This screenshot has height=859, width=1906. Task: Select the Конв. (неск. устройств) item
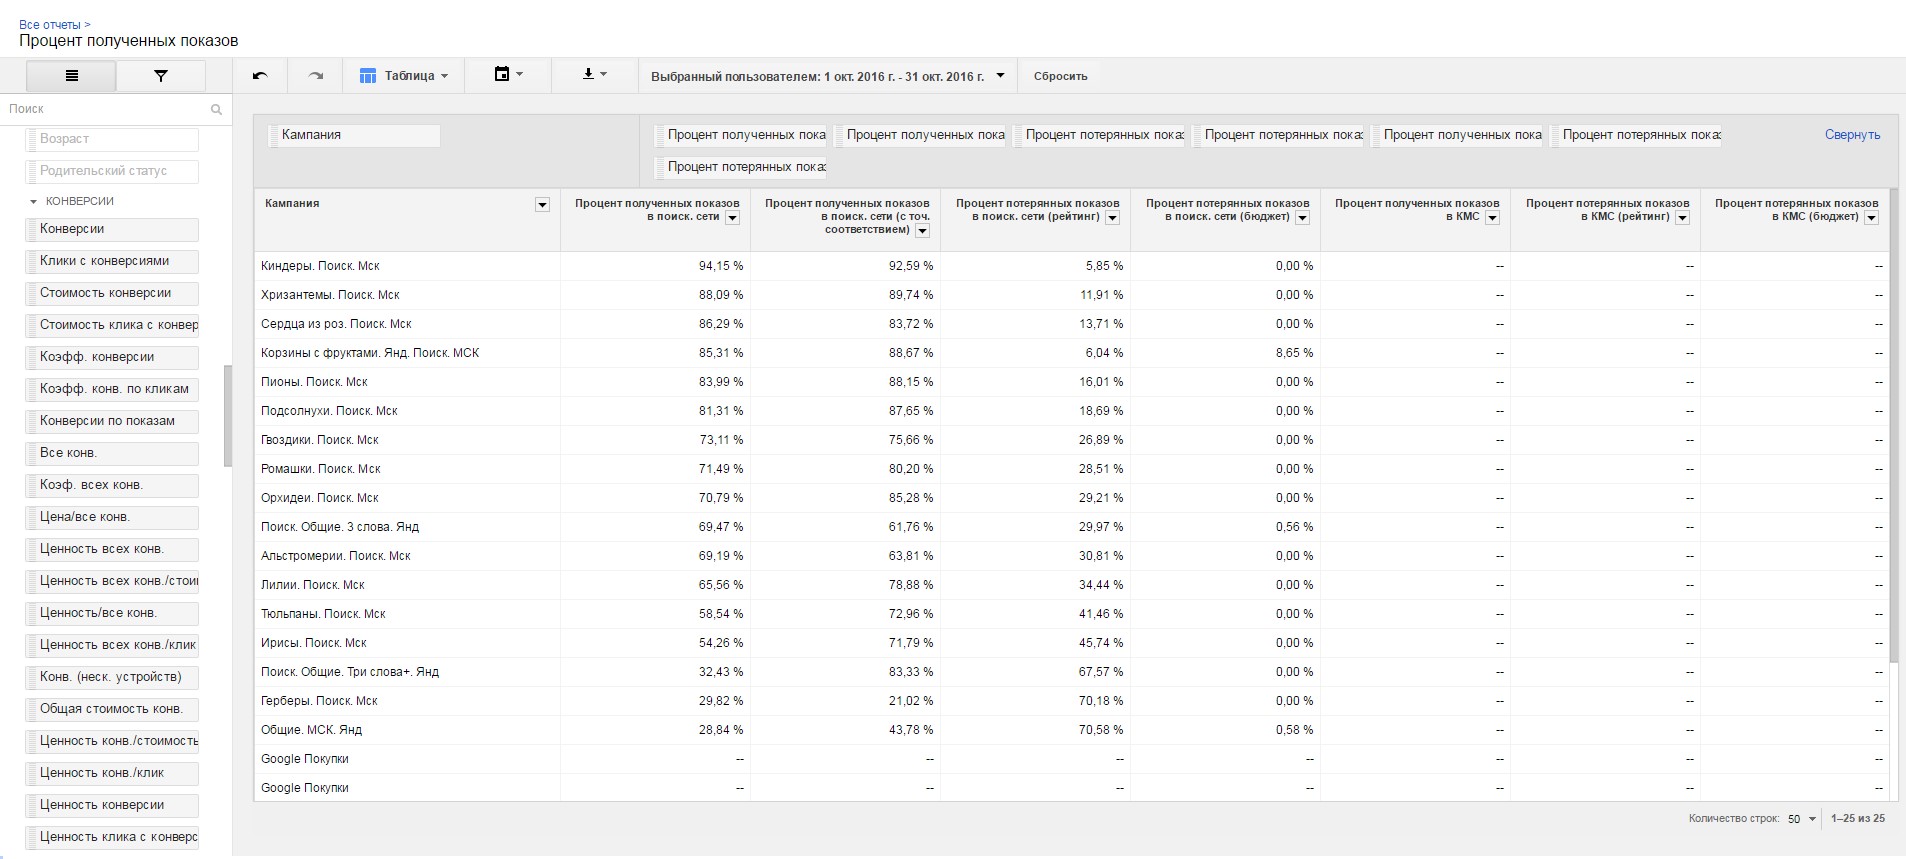click(x=112, y=677)
